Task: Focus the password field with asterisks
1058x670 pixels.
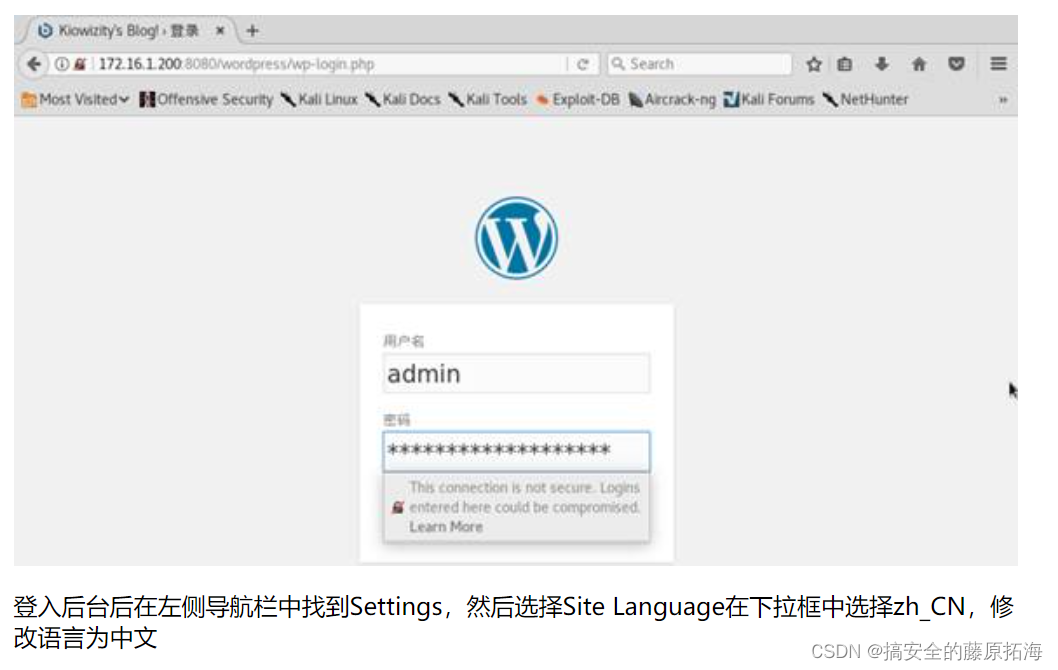Action: coord(516,451)
